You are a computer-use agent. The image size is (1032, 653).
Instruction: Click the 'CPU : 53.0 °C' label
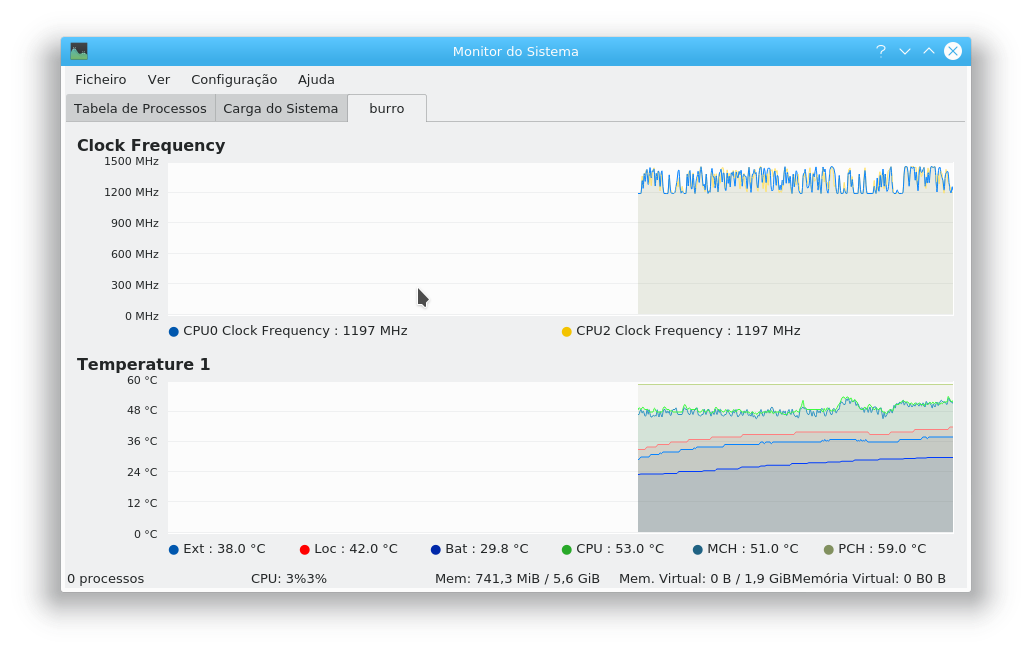pos(620,549)
